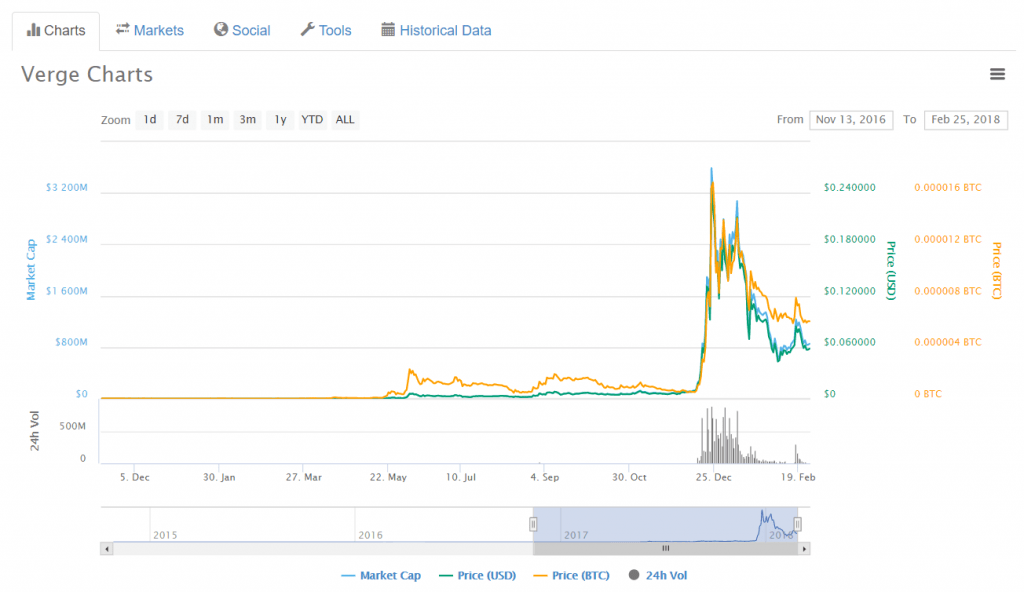
Task: Click the left arrow on the navigator scrollbar
Action: coord(106,548)
